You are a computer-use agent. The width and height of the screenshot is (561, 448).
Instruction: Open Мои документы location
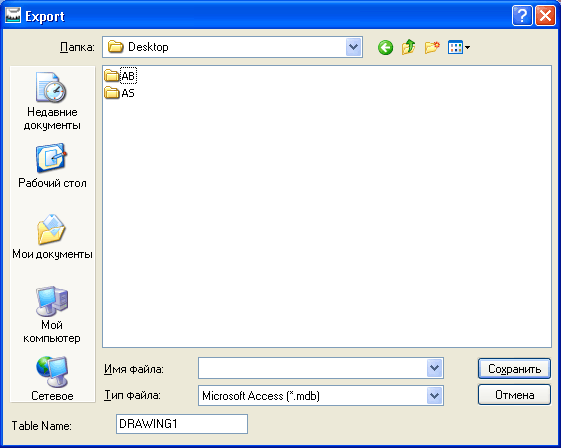click(52, 237)
